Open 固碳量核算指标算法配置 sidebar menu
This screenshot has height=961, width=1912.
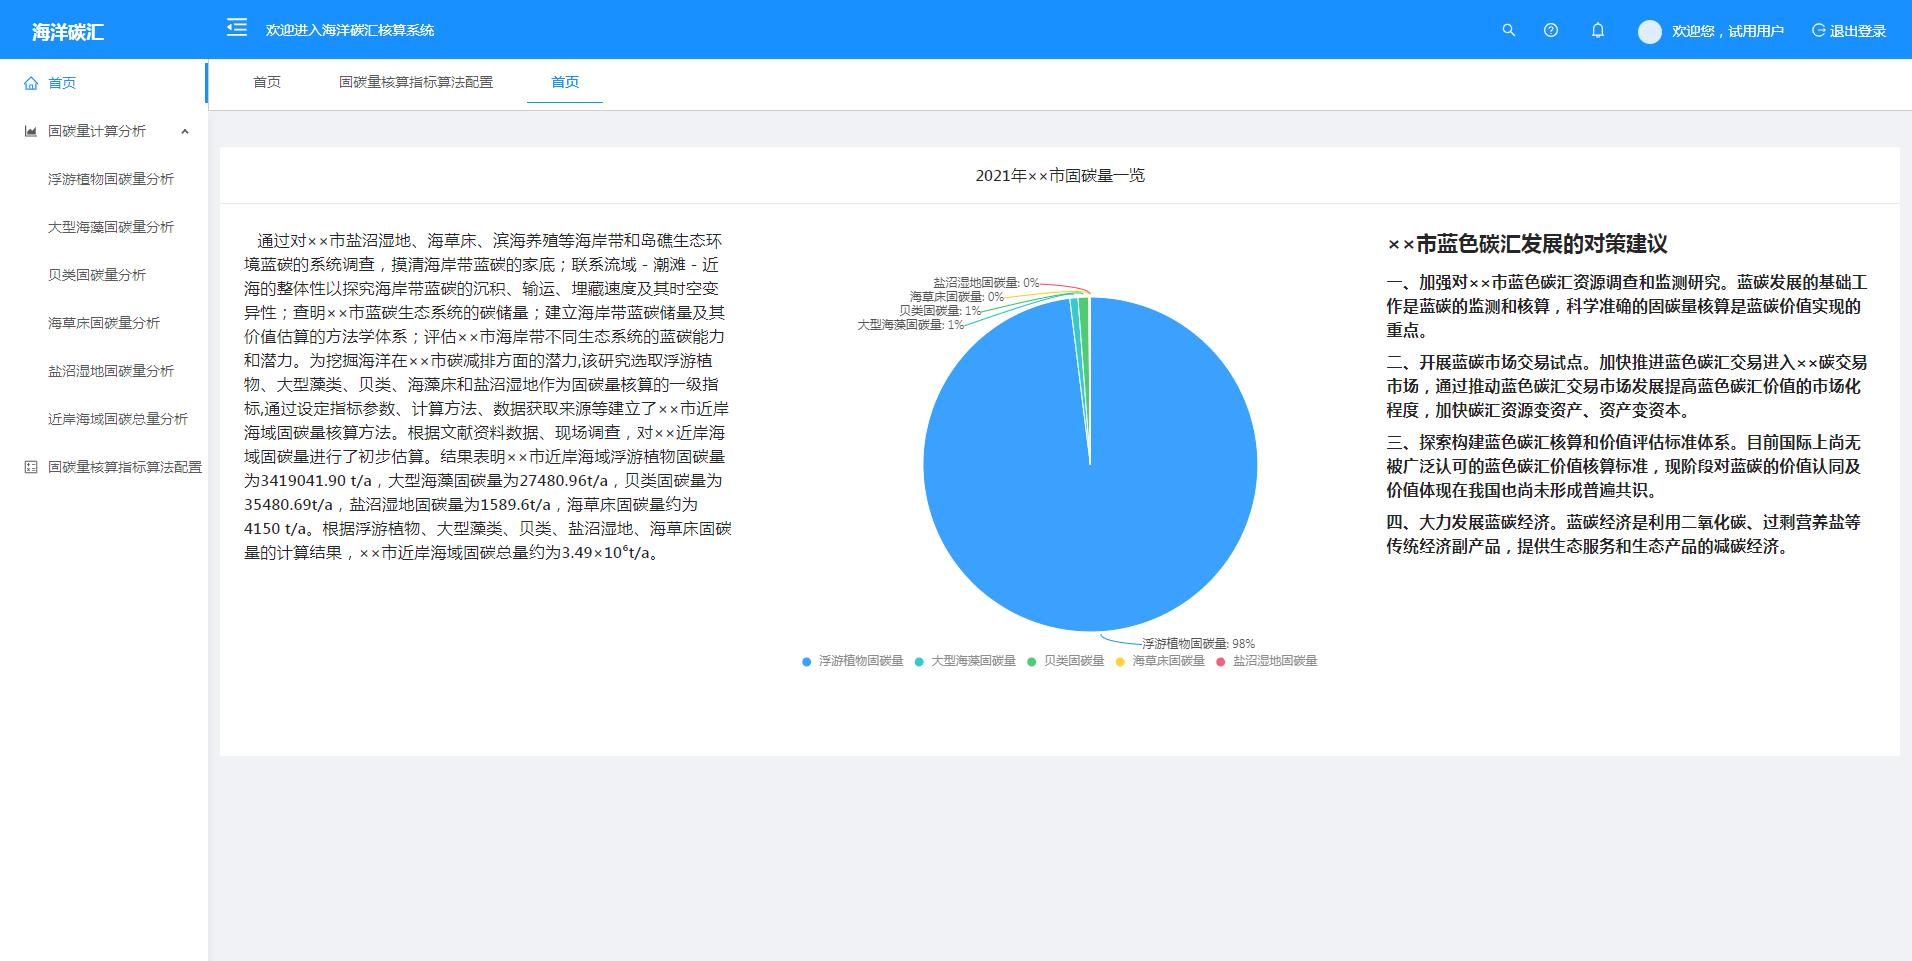click(x=124, y=467)
